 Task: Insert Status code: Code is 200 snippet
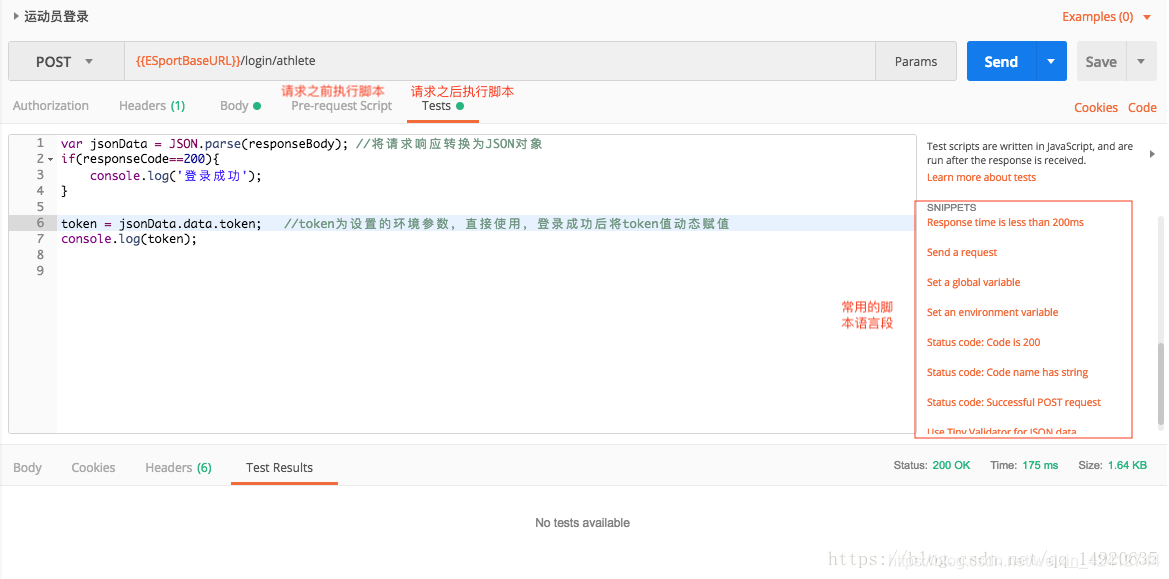coord(983,342)
